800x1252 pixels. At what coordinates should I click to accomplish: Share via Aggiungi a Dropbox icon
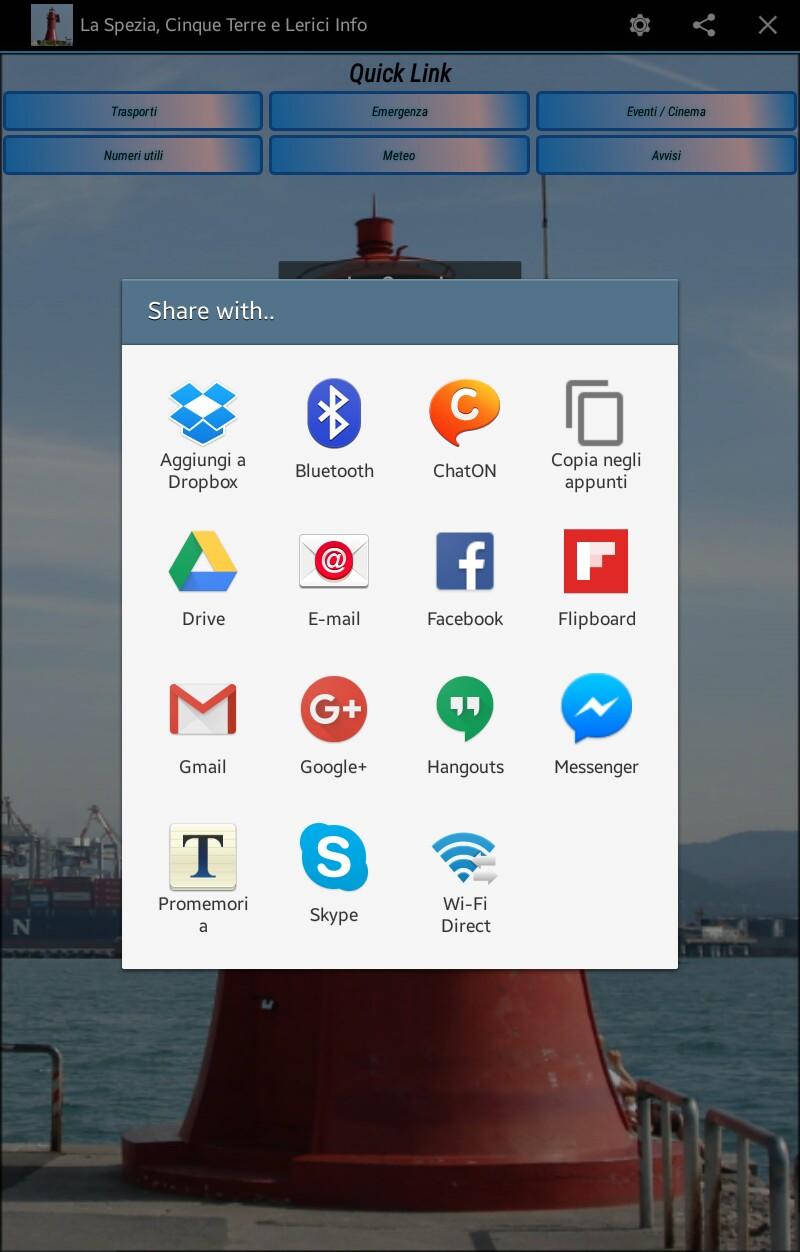point(203,413)
